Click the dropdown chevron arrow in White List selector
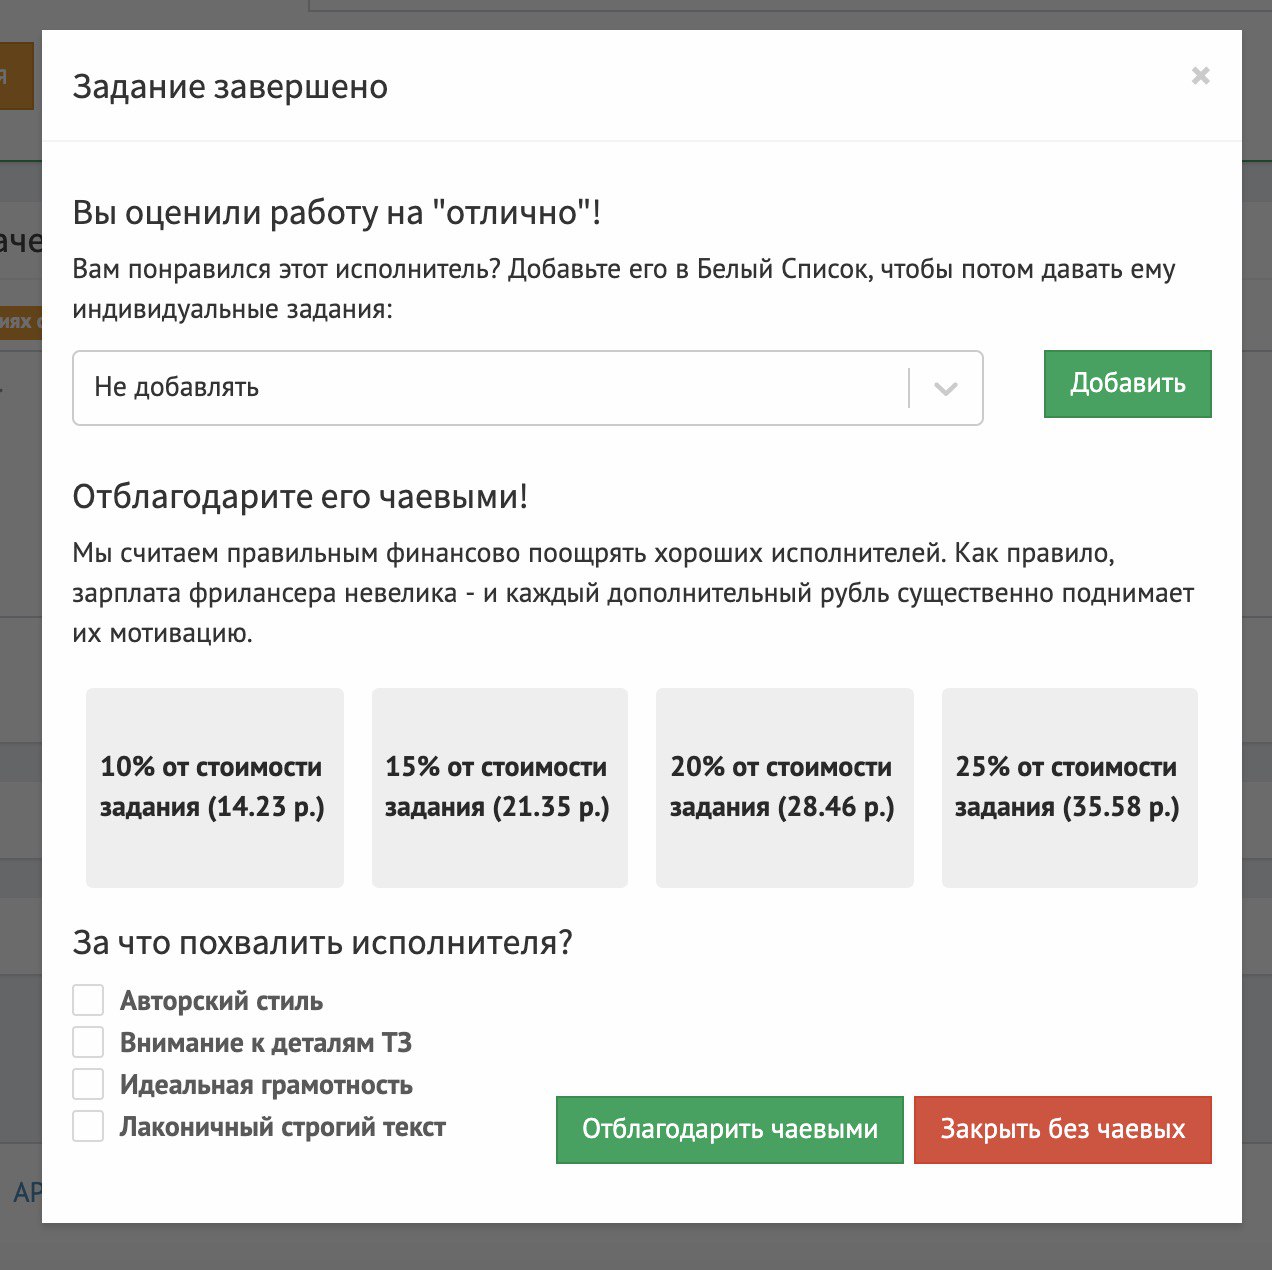Viewport: 1272px width, 1270px height. [945, 388]
